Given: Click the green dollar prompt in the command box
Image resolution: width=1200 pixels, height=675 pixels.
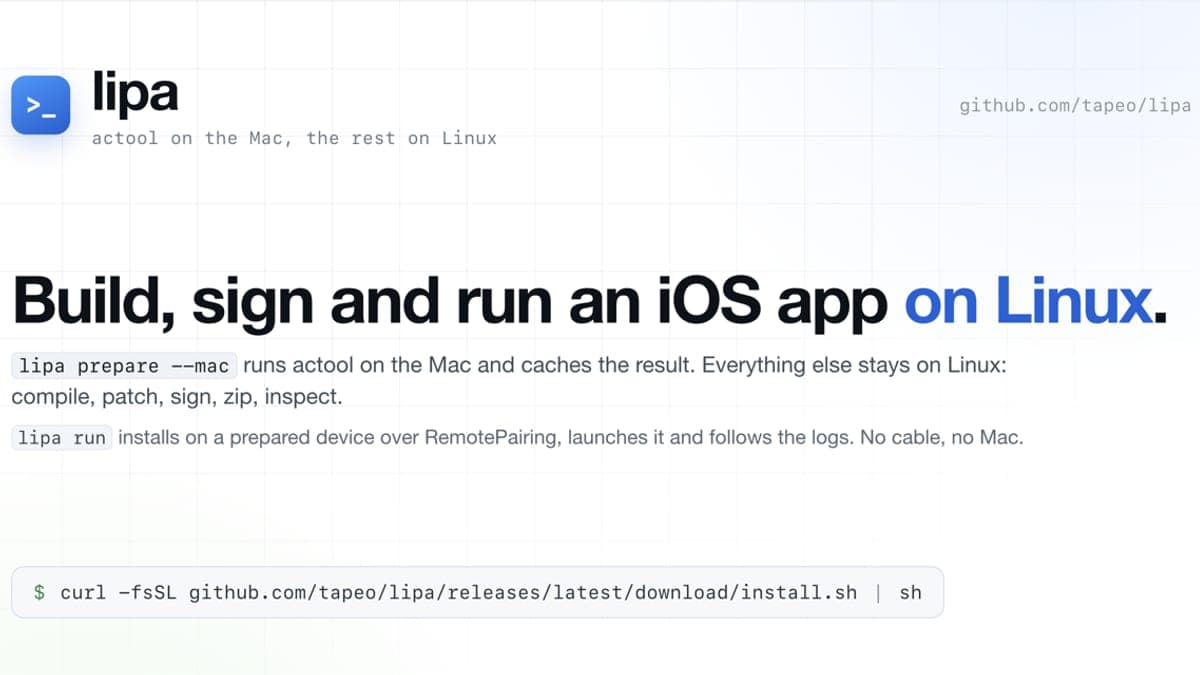Looking at the screenshot, I should (x=39, y=592).
